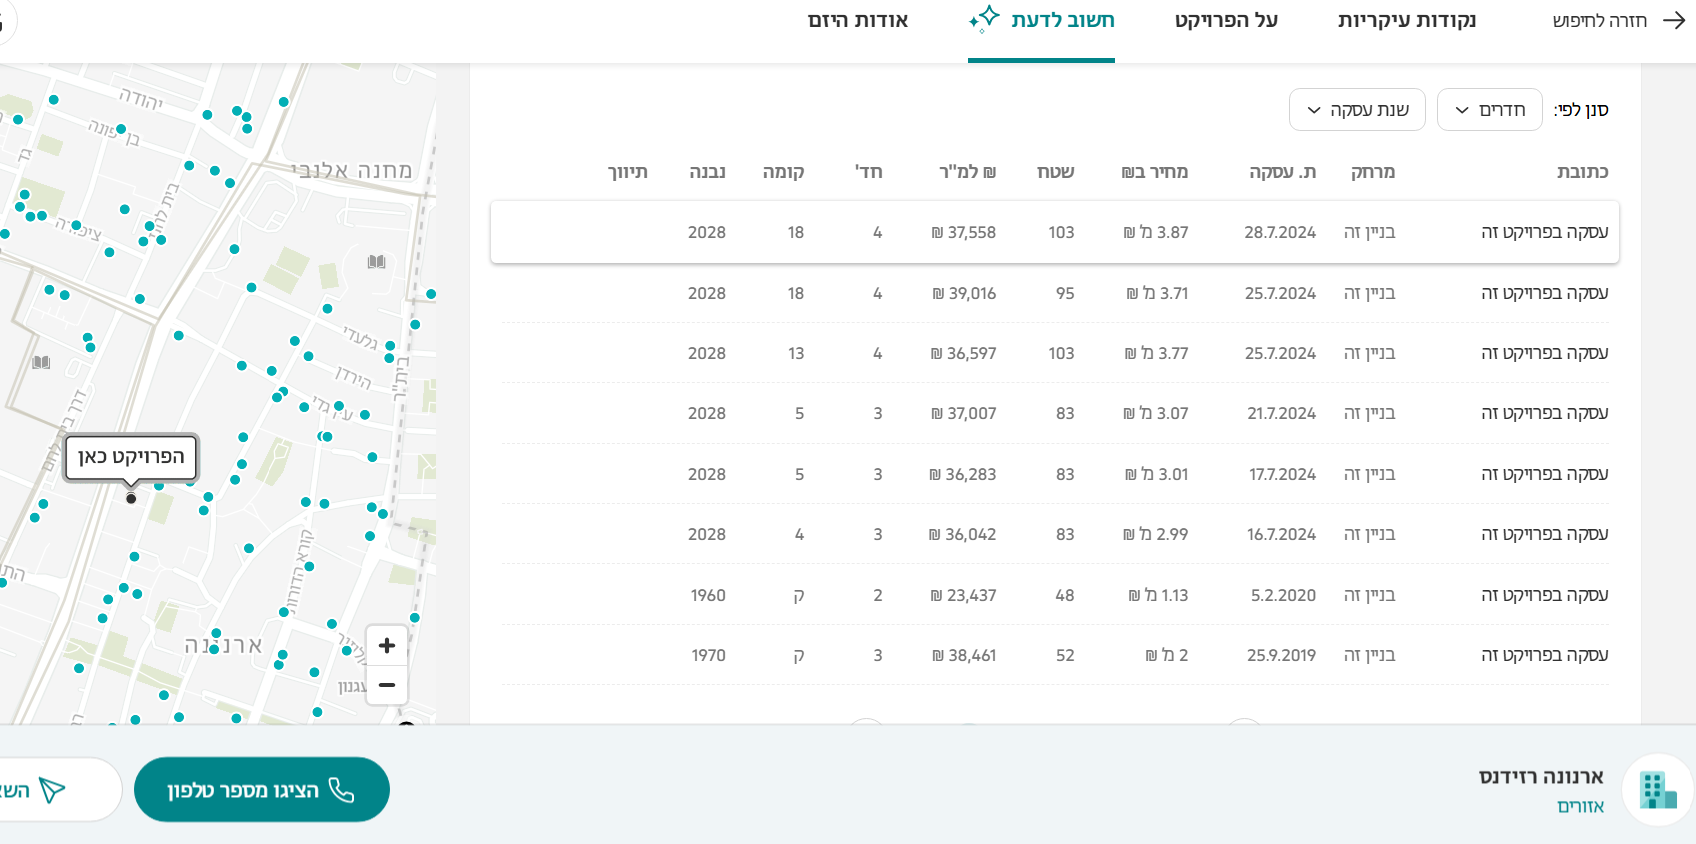Switch to the על הפרויקט tab
This screenshot has width=1696, height=844.
1226,21
